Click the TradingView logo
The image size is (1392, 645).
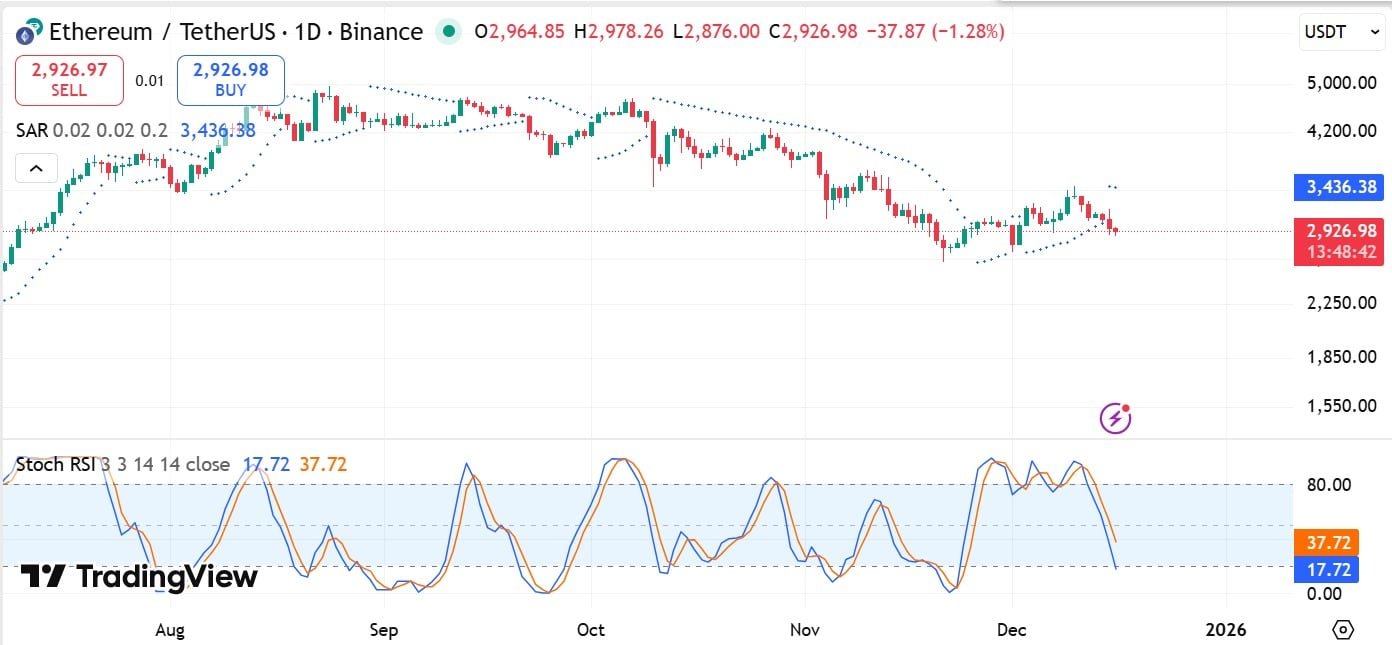139,577
